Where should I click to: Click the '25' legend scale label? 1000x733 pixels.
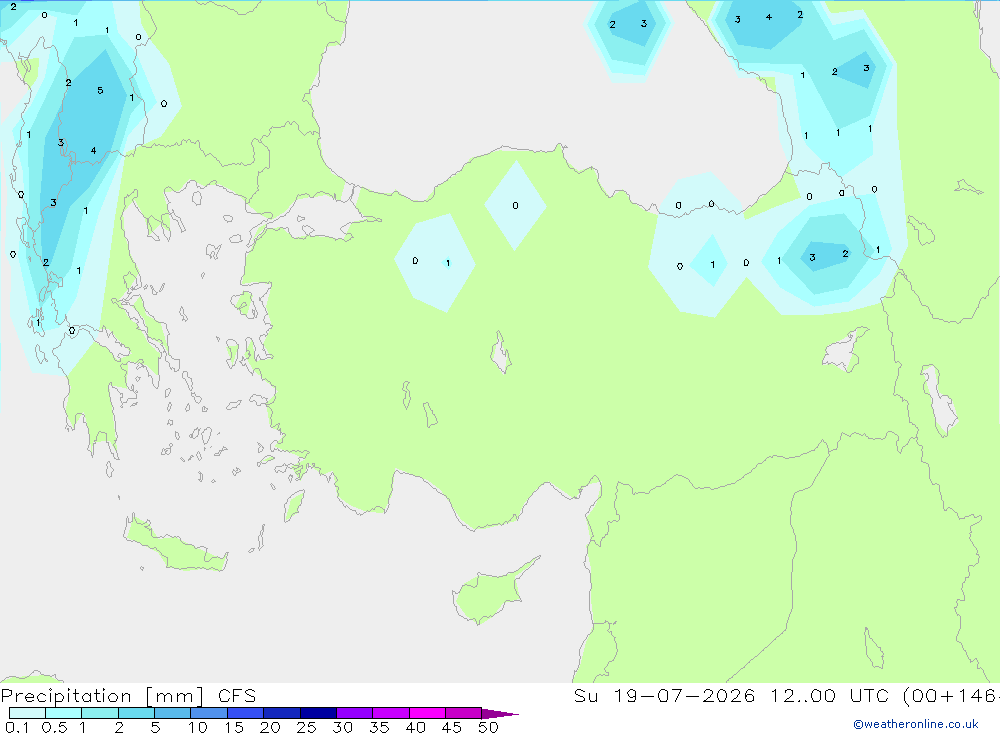click(x=306, y=727)
